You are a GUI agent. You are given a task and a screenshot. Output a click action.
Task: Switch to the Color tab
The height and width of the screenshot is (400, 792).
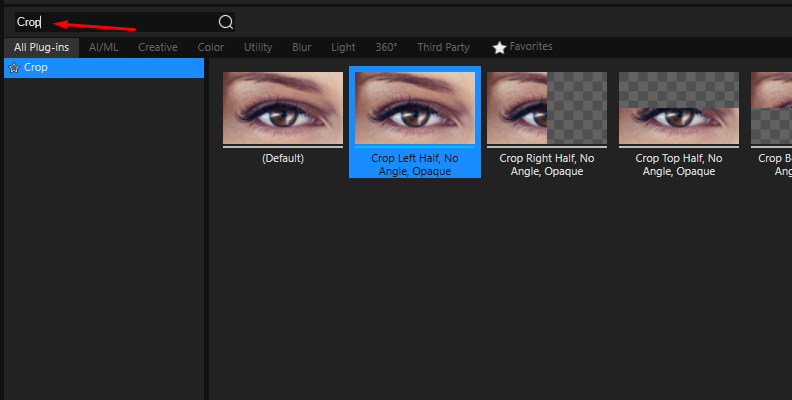click(211, 47)
